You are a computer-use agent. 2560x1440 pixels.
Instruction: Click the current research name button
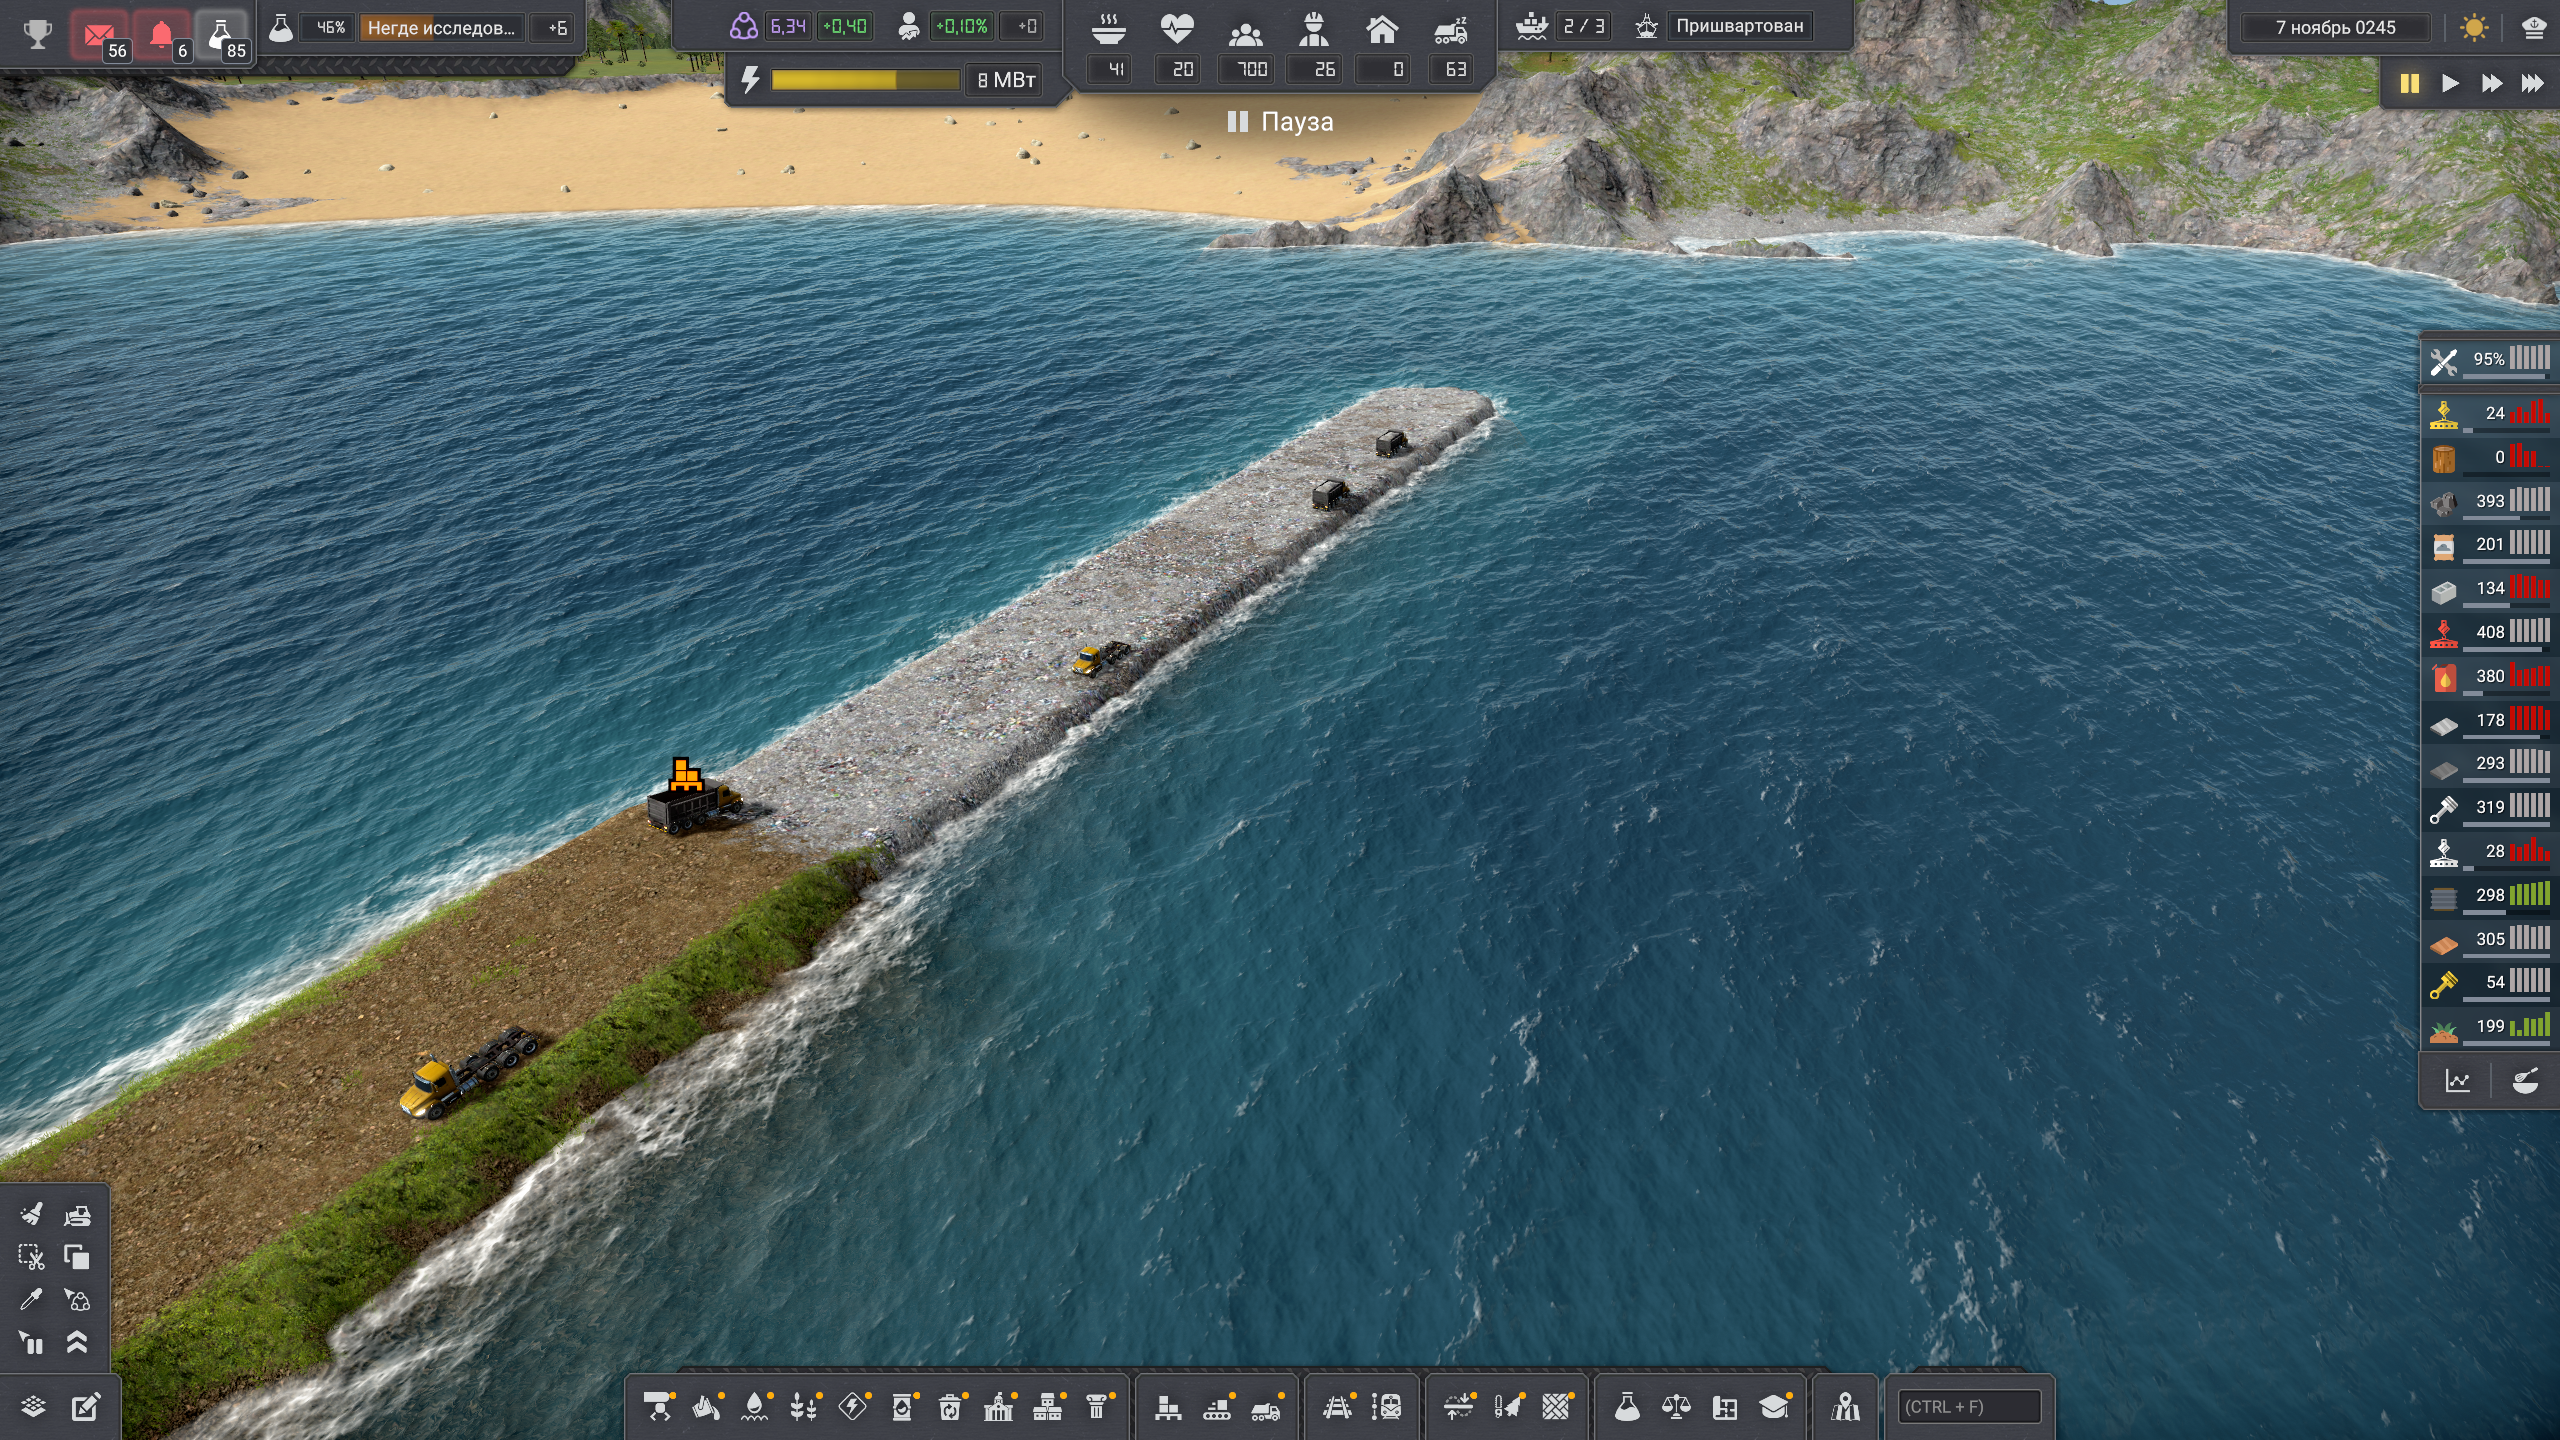(x=441, y=28)
